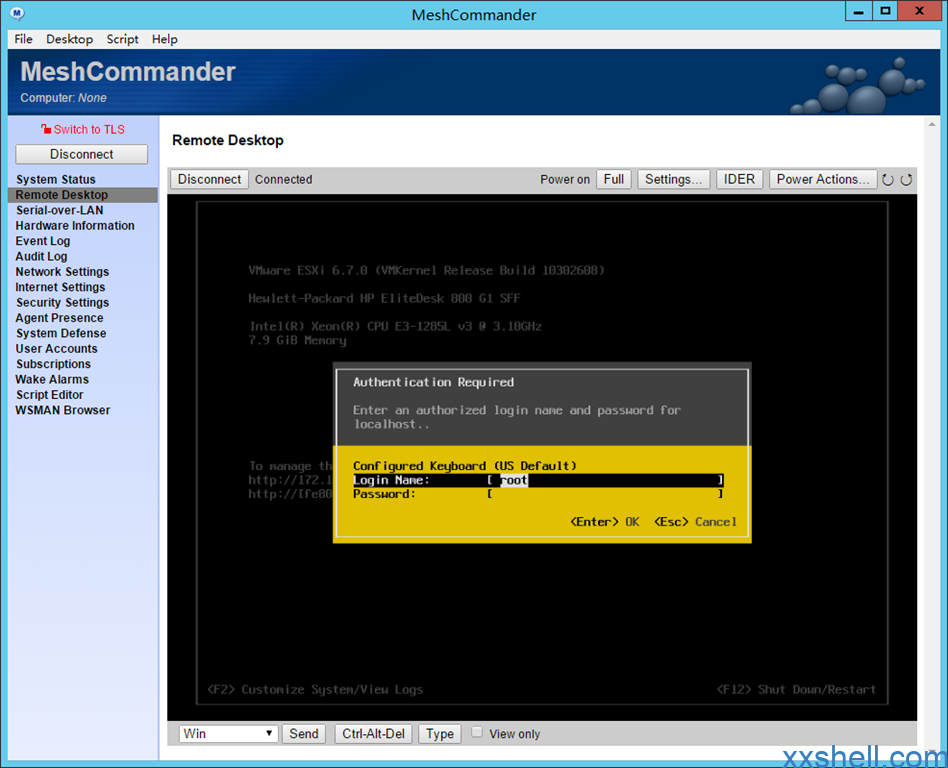Click the Password field in ESXi dialog
The height and width of the screenshot is (768, 948).
click(x=605, y=494)
